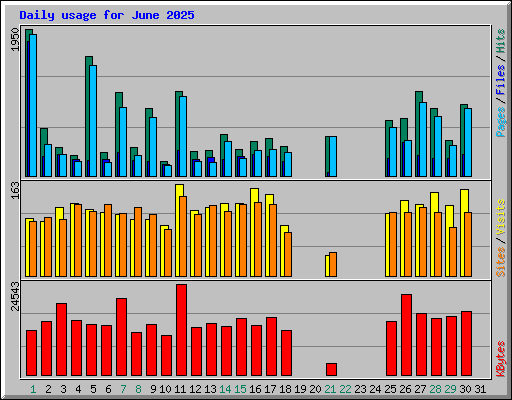Click day 19 on the x-axis
The image size is (512, 400).
point(300,389)
